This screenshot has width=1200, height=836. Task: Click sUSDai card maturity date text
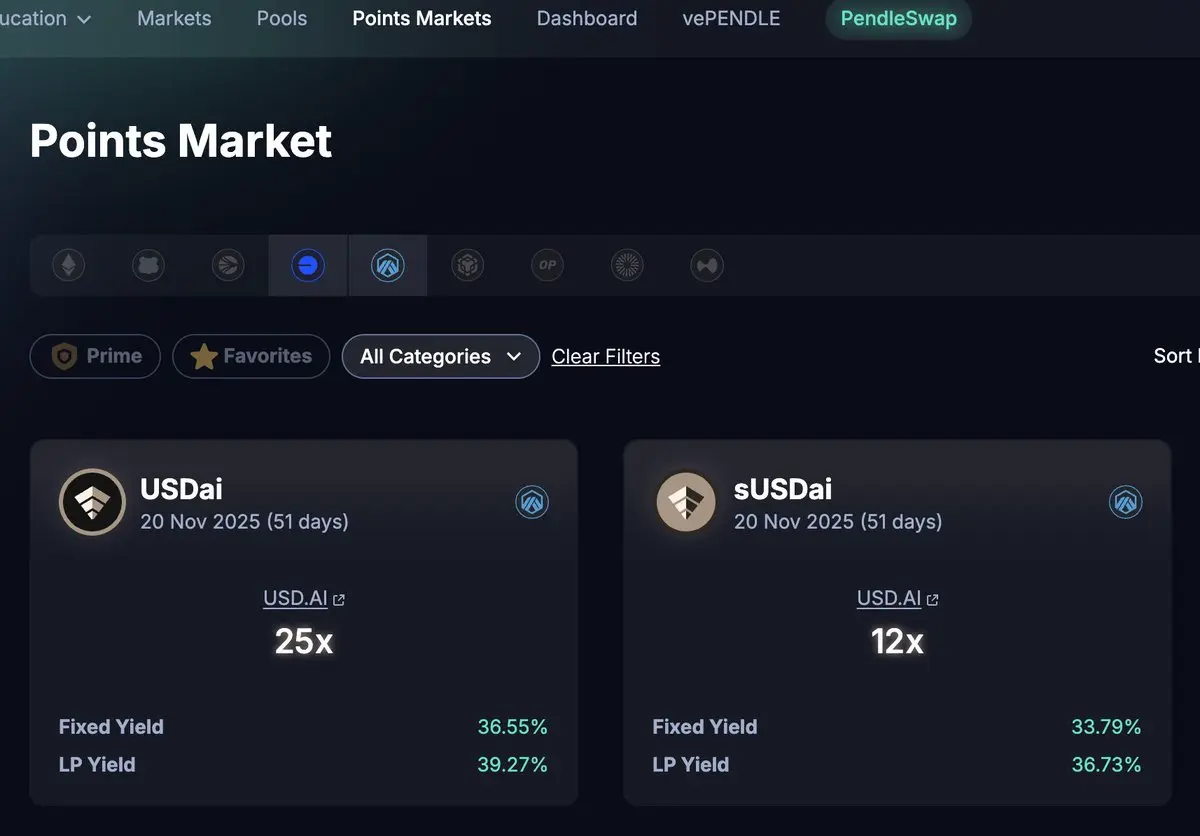tap(838, 522)
